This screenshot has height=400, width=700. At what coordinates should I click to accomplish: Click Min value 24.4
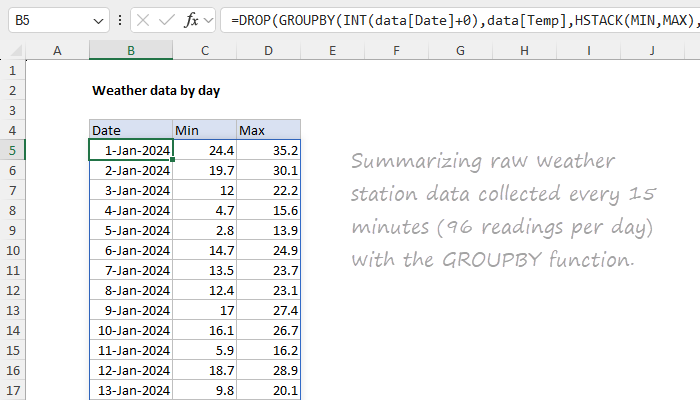point(204,150)
